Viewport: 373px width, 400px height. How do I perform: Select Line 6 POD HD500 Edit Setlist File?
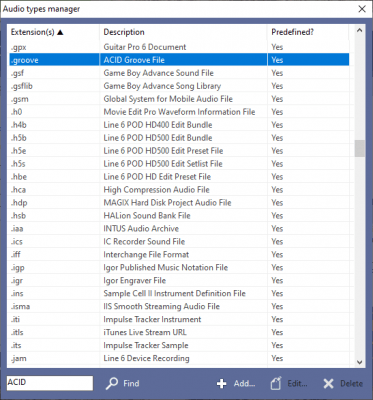click(x=163, y=164)
